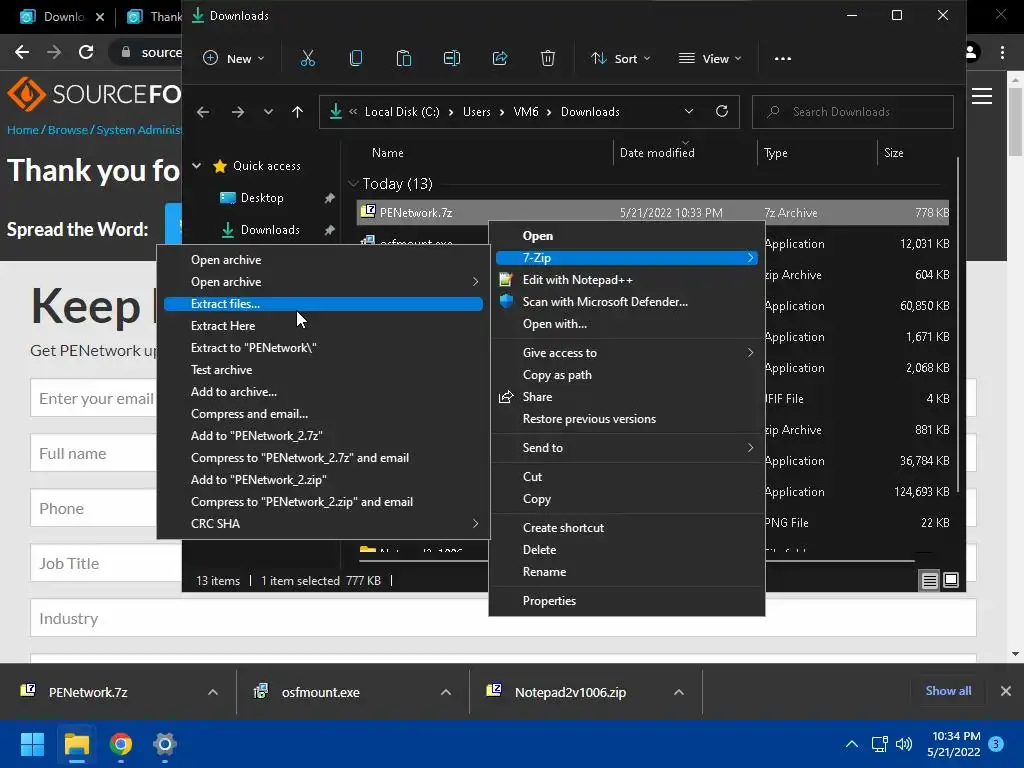
Task: Click Add to "PENetwork_2.zip" entry
Action: (x=323, y=480)
